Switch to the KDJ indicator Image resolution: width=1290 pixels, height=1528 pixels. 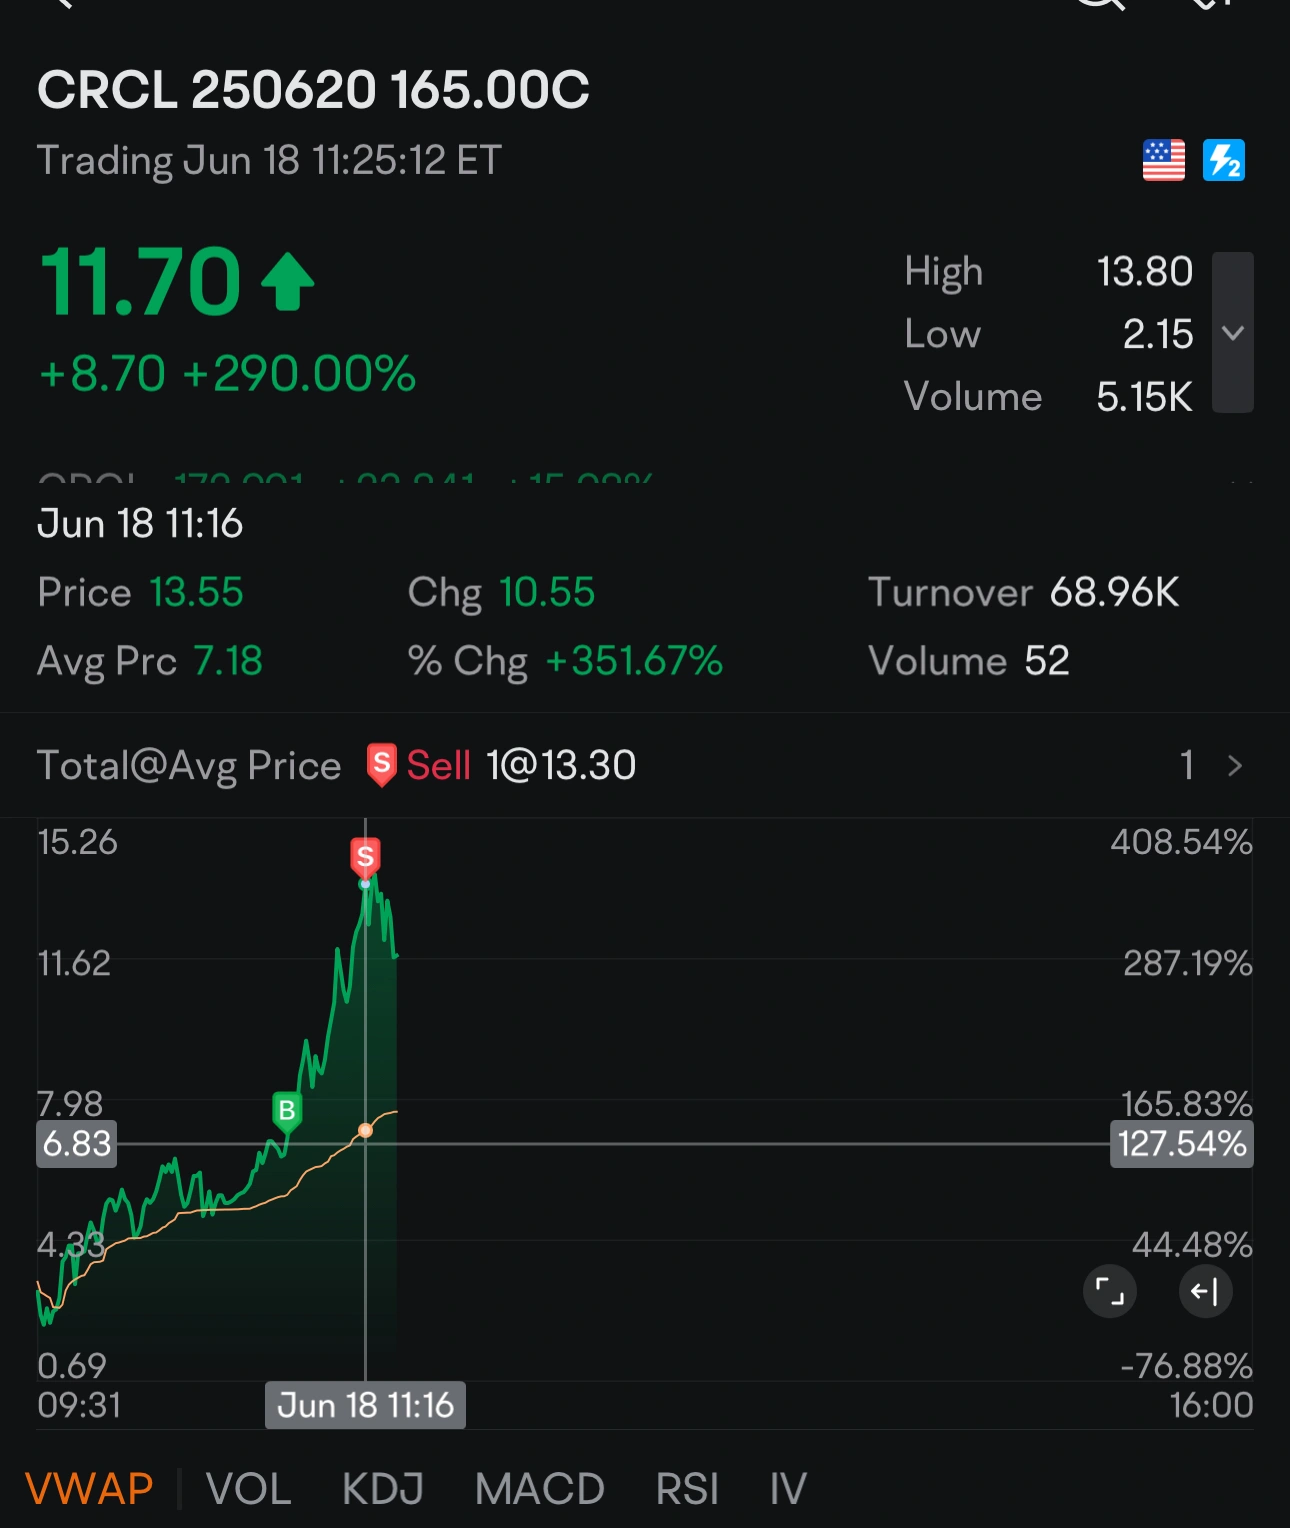(383, 1489)
